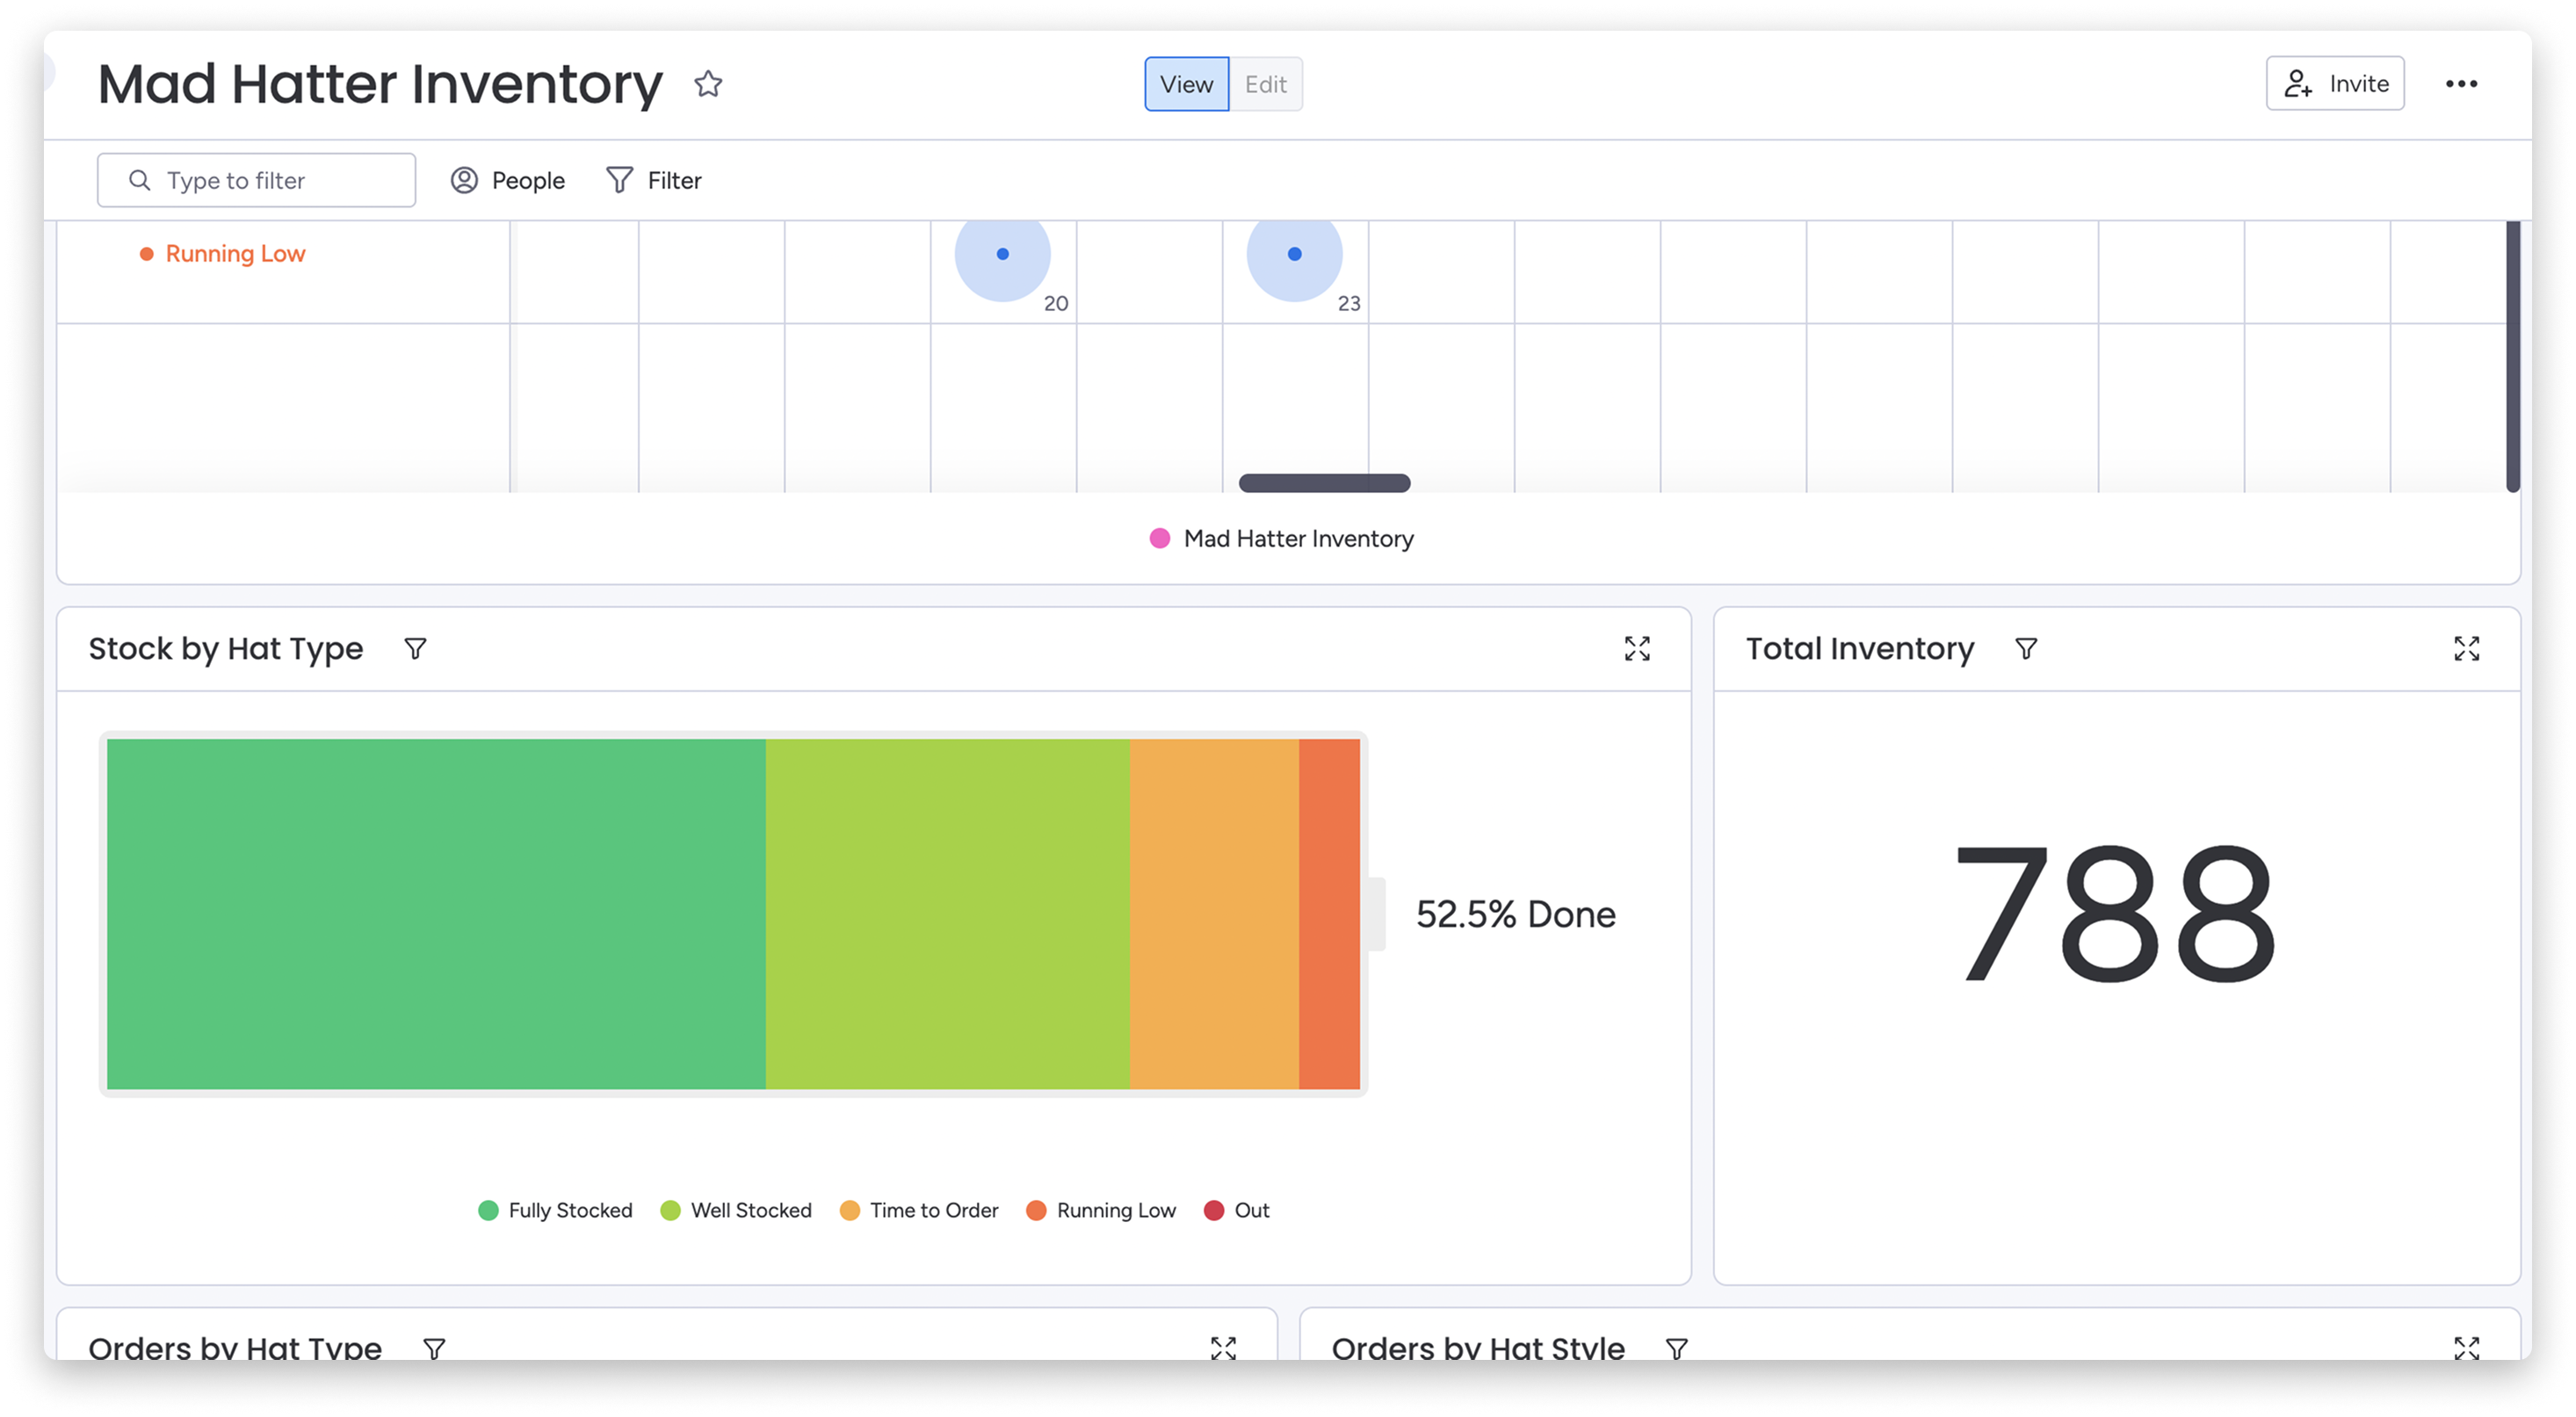Click the Running Low red-orange bar segment
This screenshot has height=1417, width=2576.
click(1329, 914)
